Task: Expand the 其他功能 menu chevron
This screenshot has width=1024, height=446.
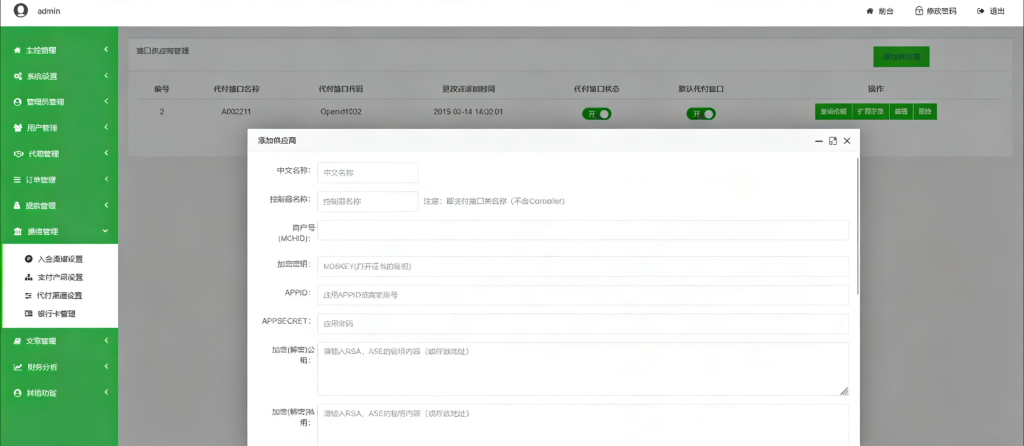Action: click(106, 392)
